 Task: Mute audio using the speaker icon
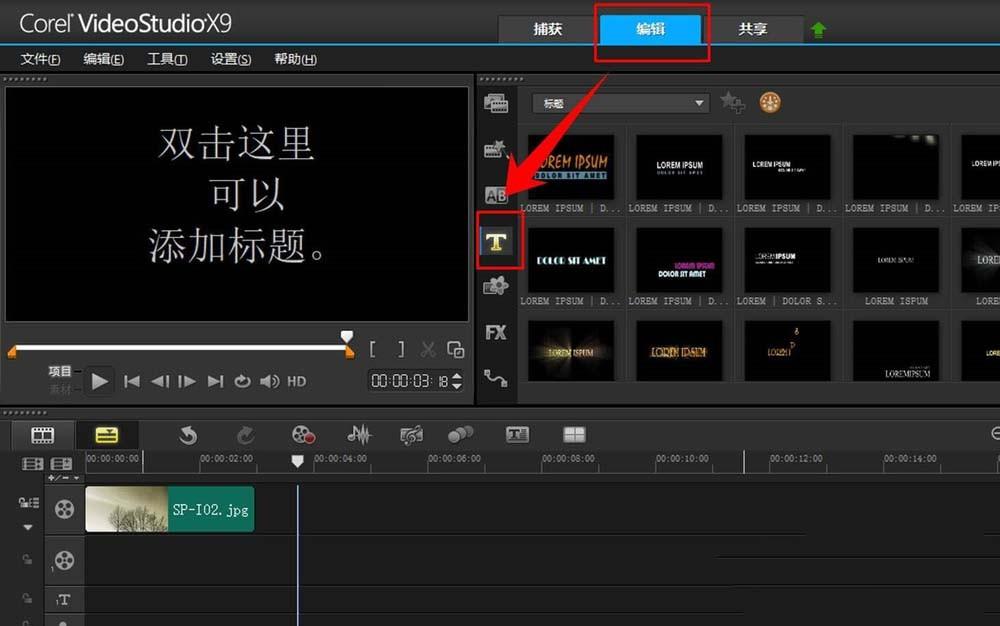pyautogui.click(x=268, y=381)
